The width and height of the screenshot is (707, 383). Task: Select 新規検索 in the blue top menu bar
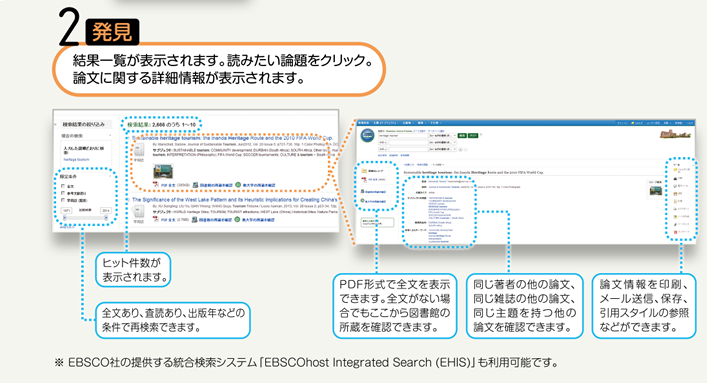tap(363, 123)
